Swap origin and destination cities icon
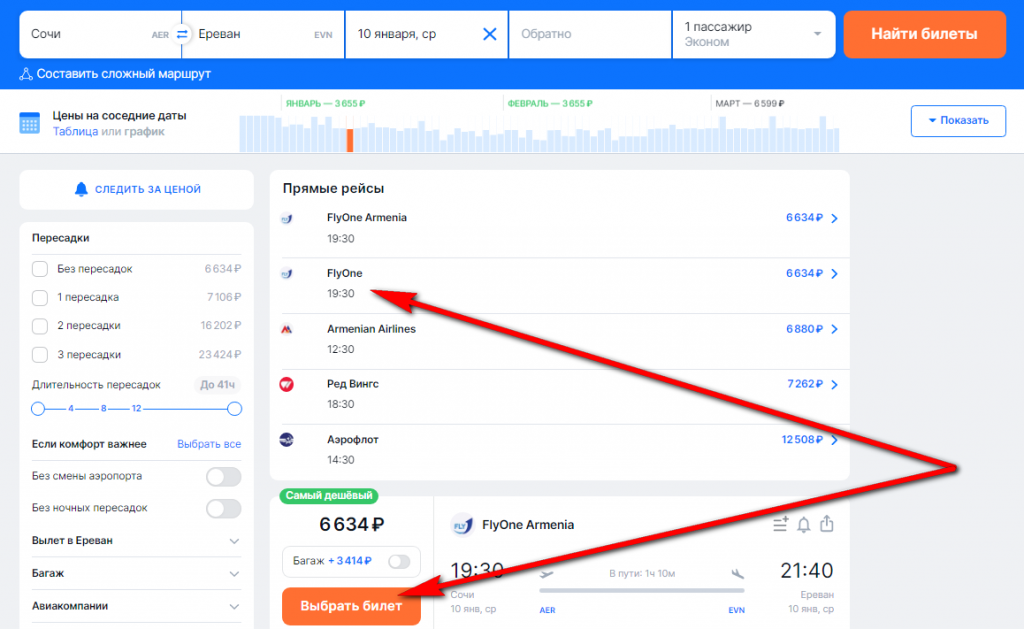 coord(182,34)
